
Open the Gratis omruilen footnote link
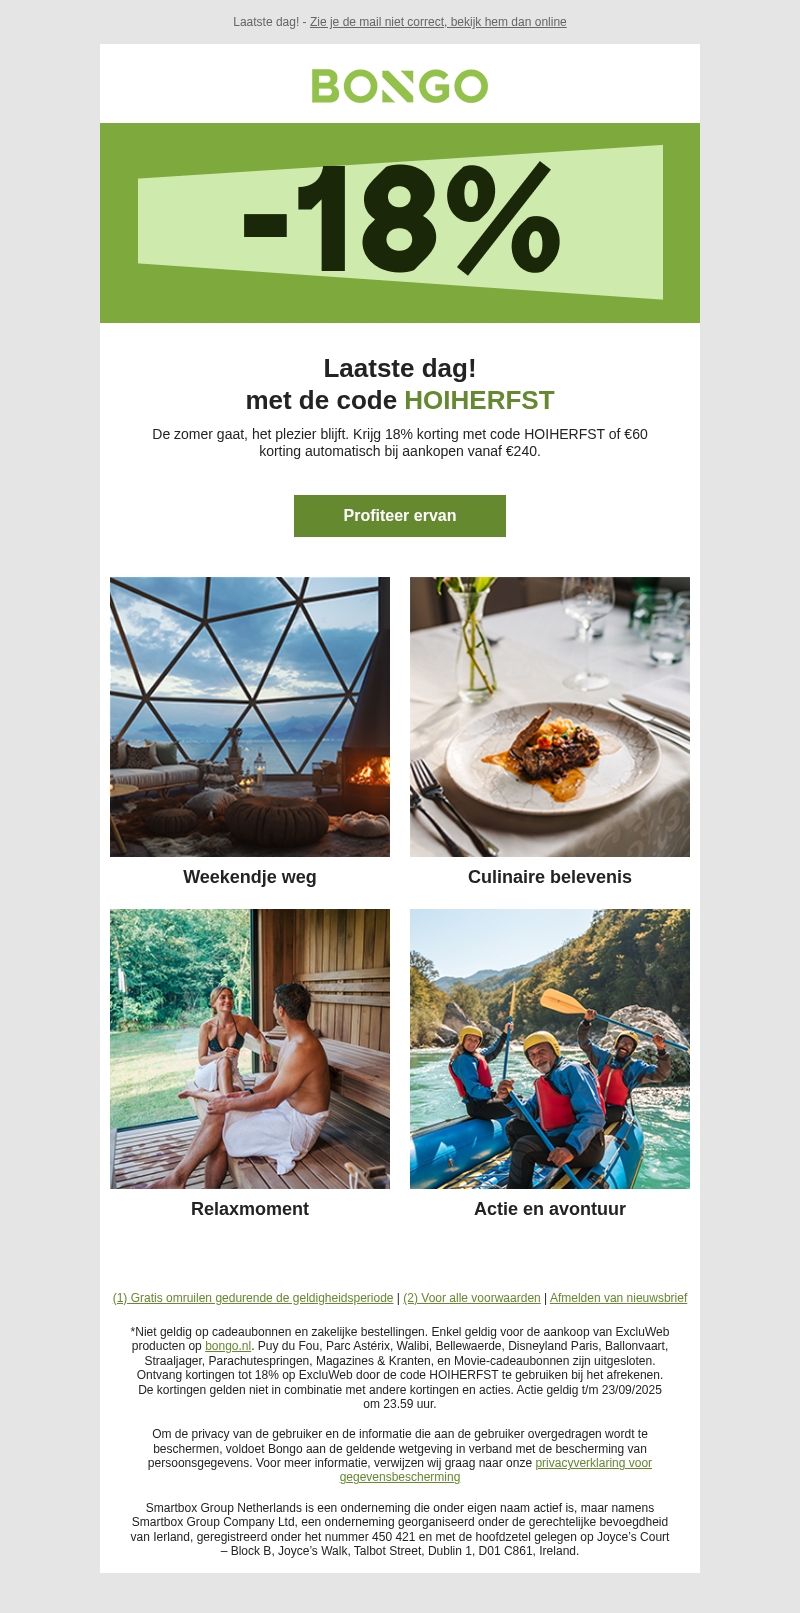[253, 1298]
